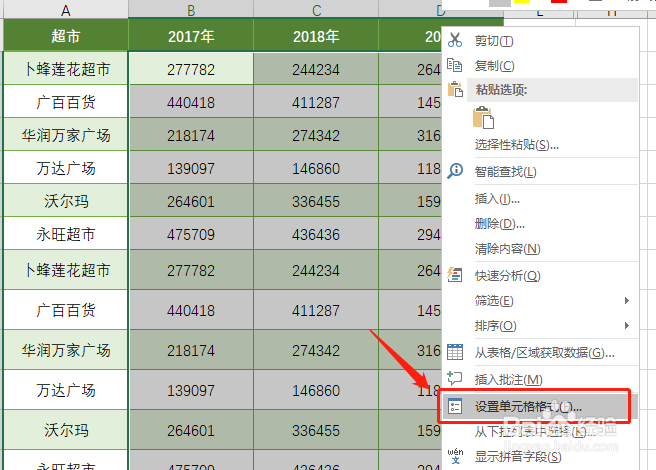This screenshot has height=470, width=656.
Task: Click the 436436 cell in the 永旺超市 row
Action: (316, 234)
